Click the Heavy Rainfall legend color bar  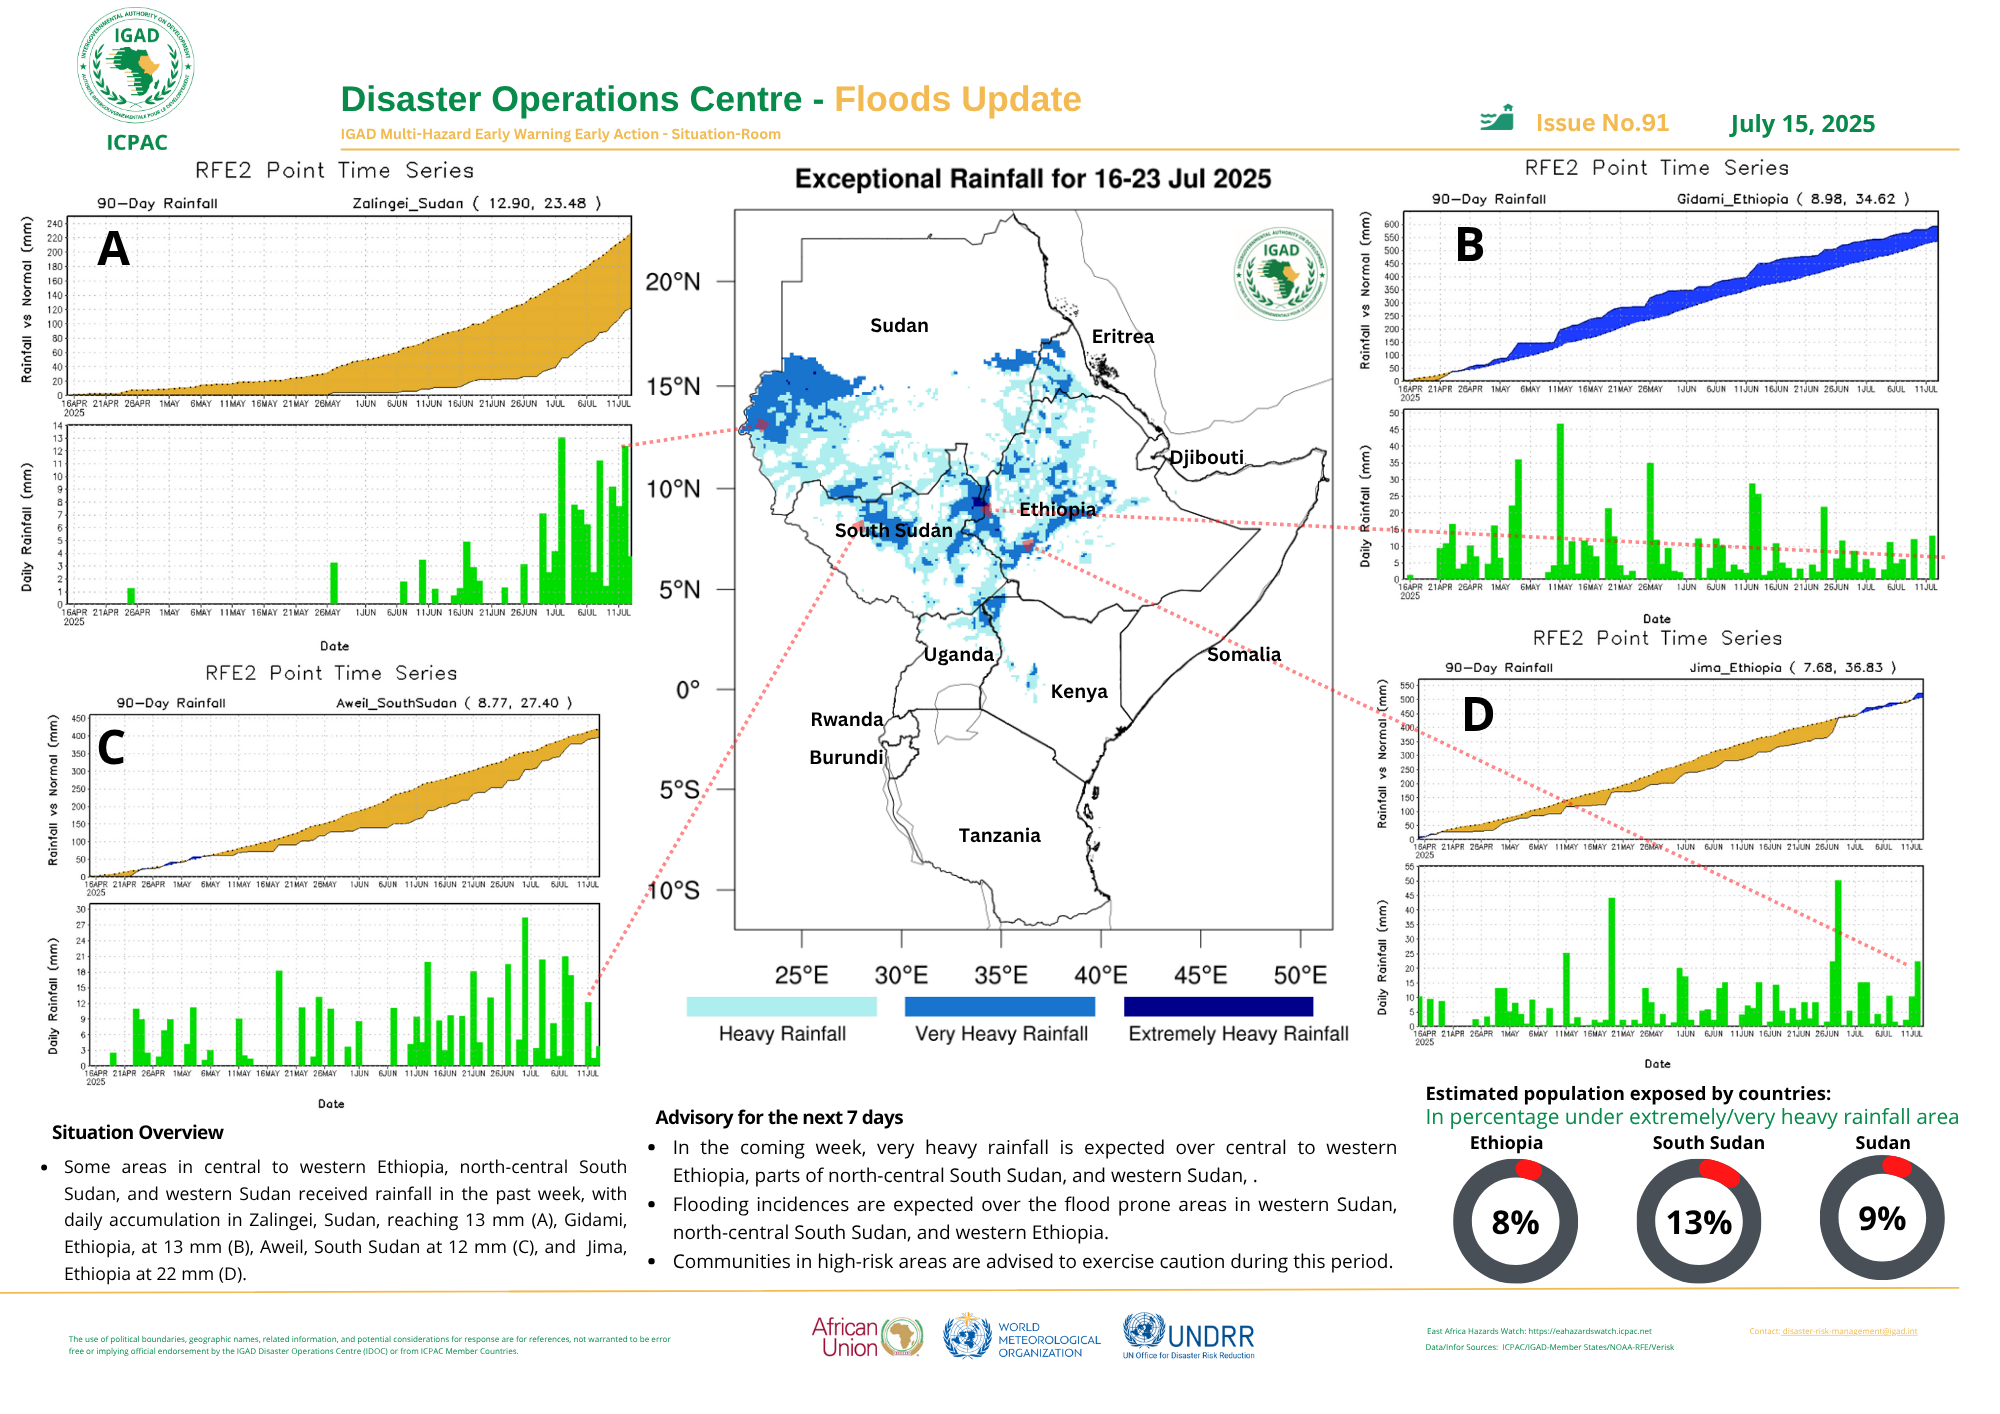781,1006
